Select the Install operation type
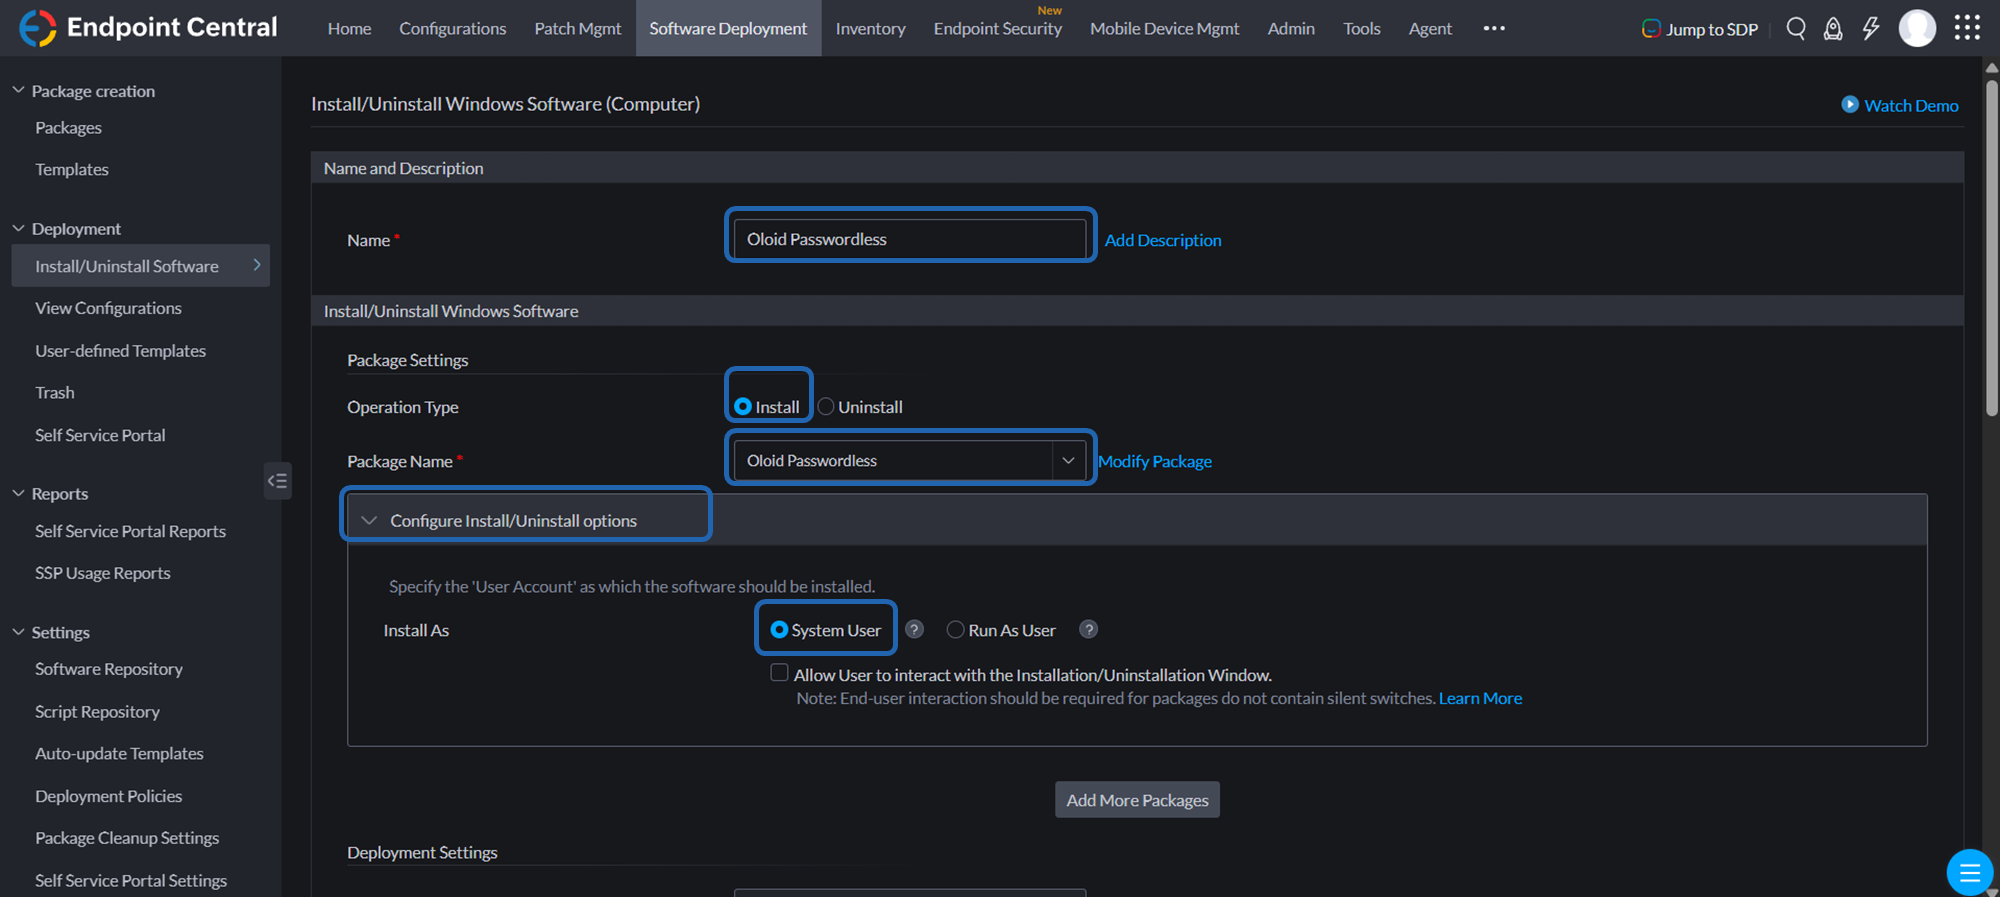2000x897 pixels. point(743,407)
